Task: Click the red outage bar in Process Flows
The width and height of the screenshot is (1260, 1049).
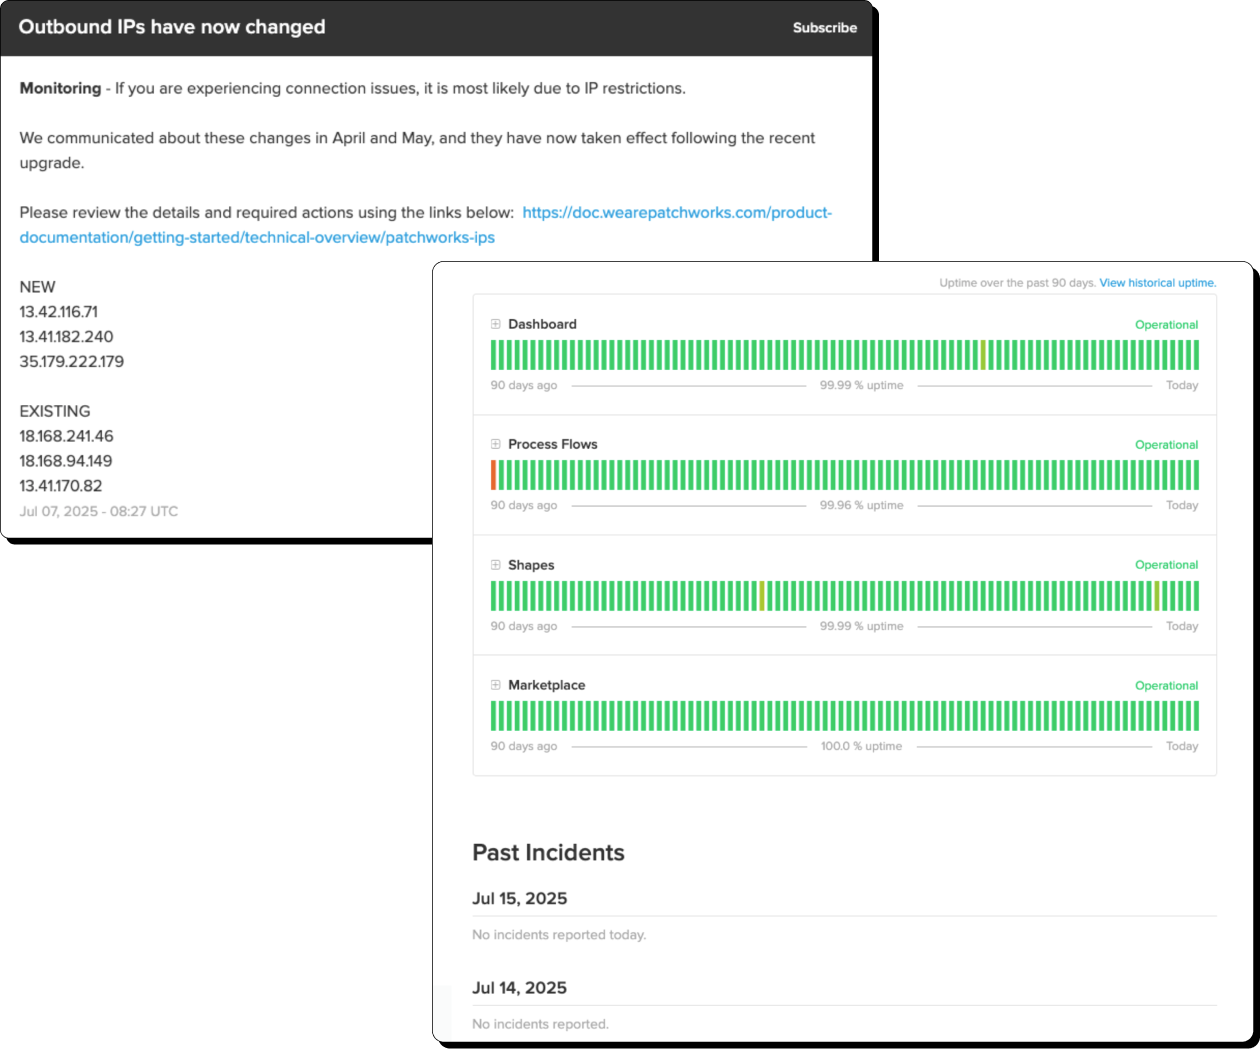Action: (x=494, y=475)
